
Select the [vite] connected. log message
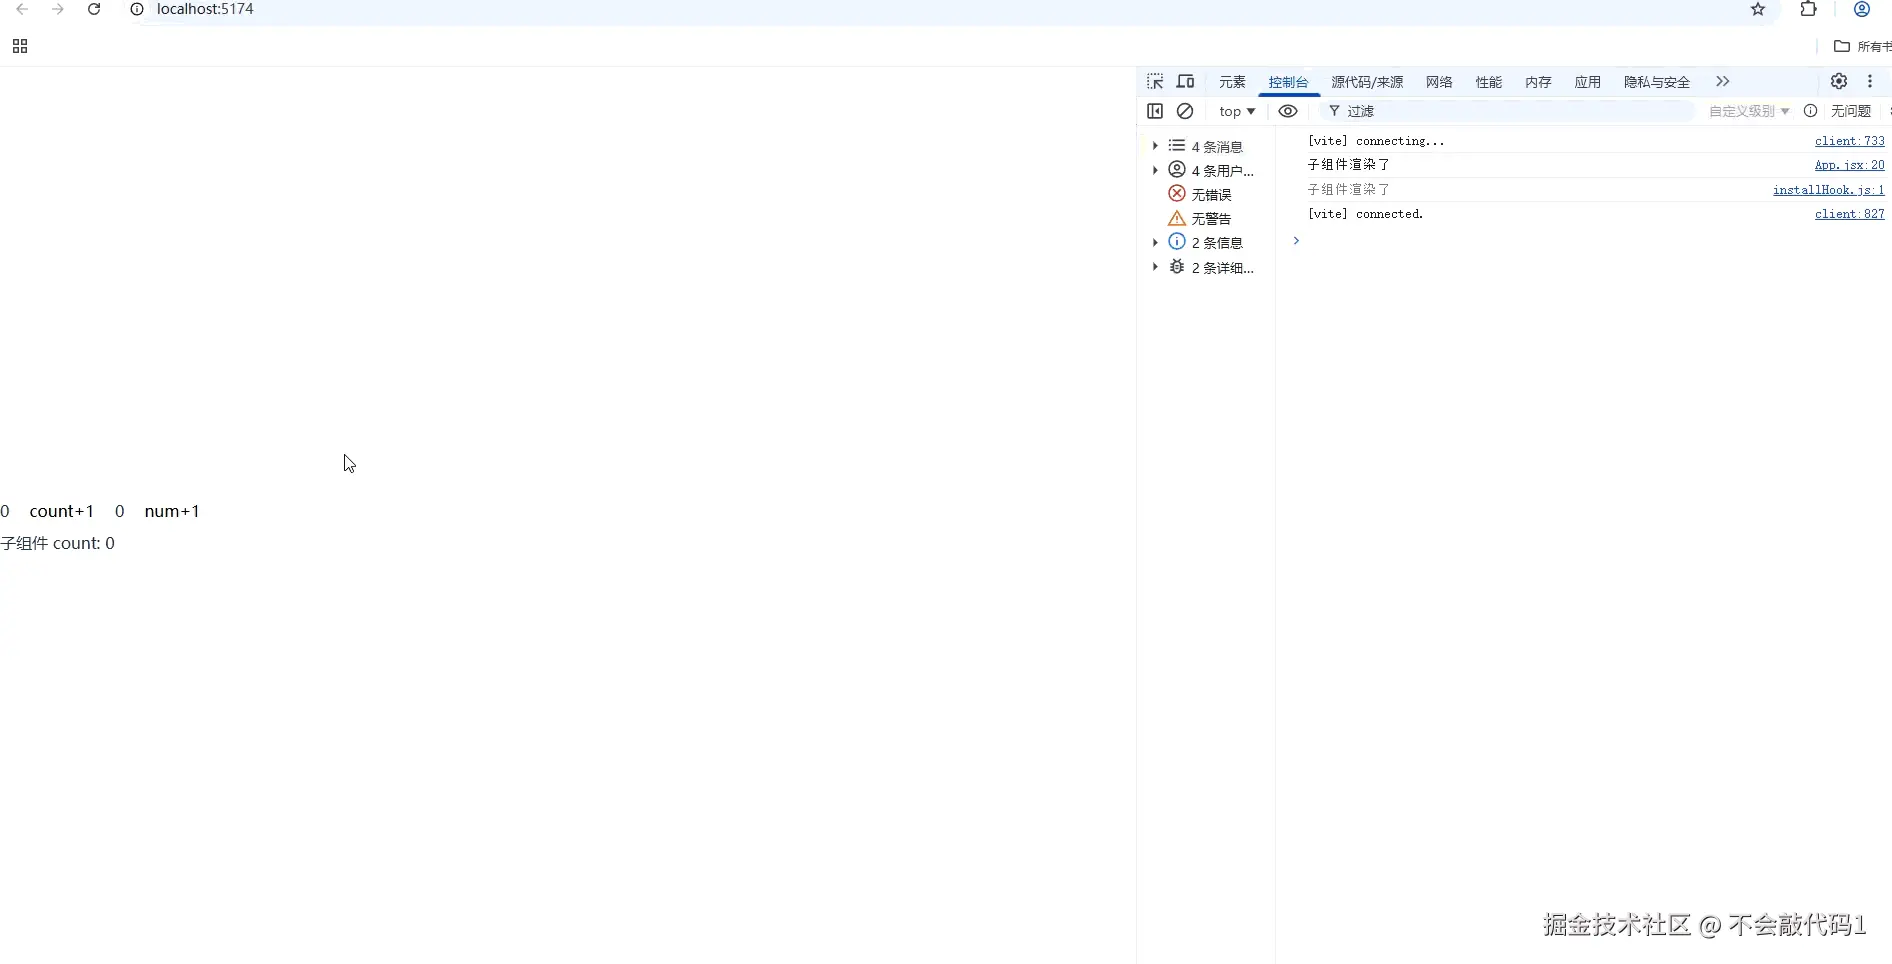1365,214
